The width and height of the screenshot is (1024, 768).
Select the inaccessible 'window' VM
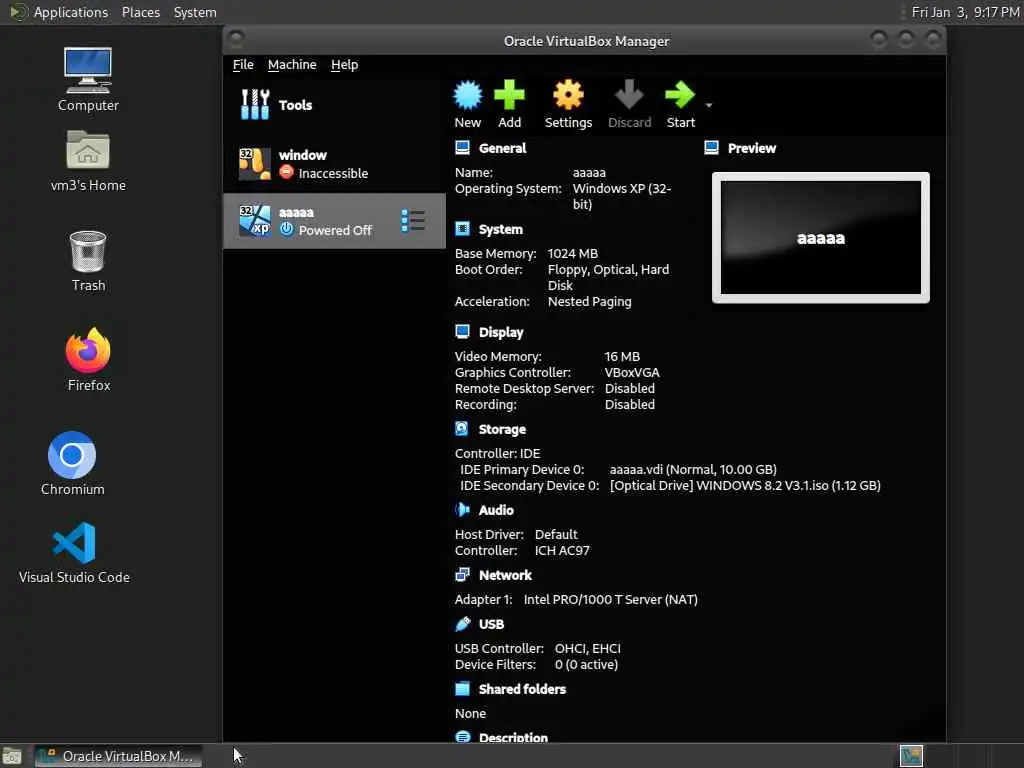[334, 164]
